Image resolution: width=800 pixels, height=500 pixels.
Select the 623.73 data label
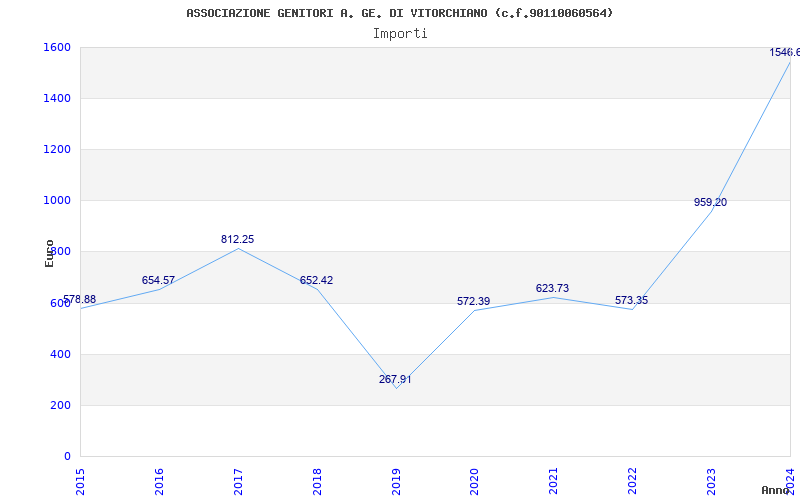(552, 288)
